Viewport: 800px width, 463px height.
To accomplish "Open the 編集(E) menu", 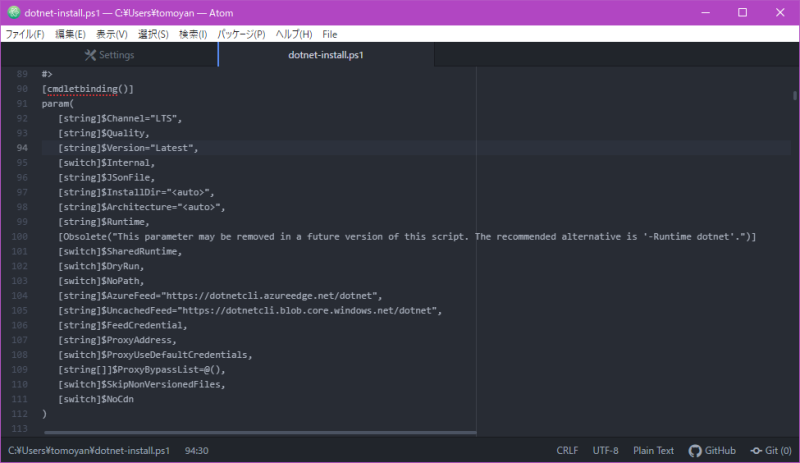I will [x=70, y=34].
